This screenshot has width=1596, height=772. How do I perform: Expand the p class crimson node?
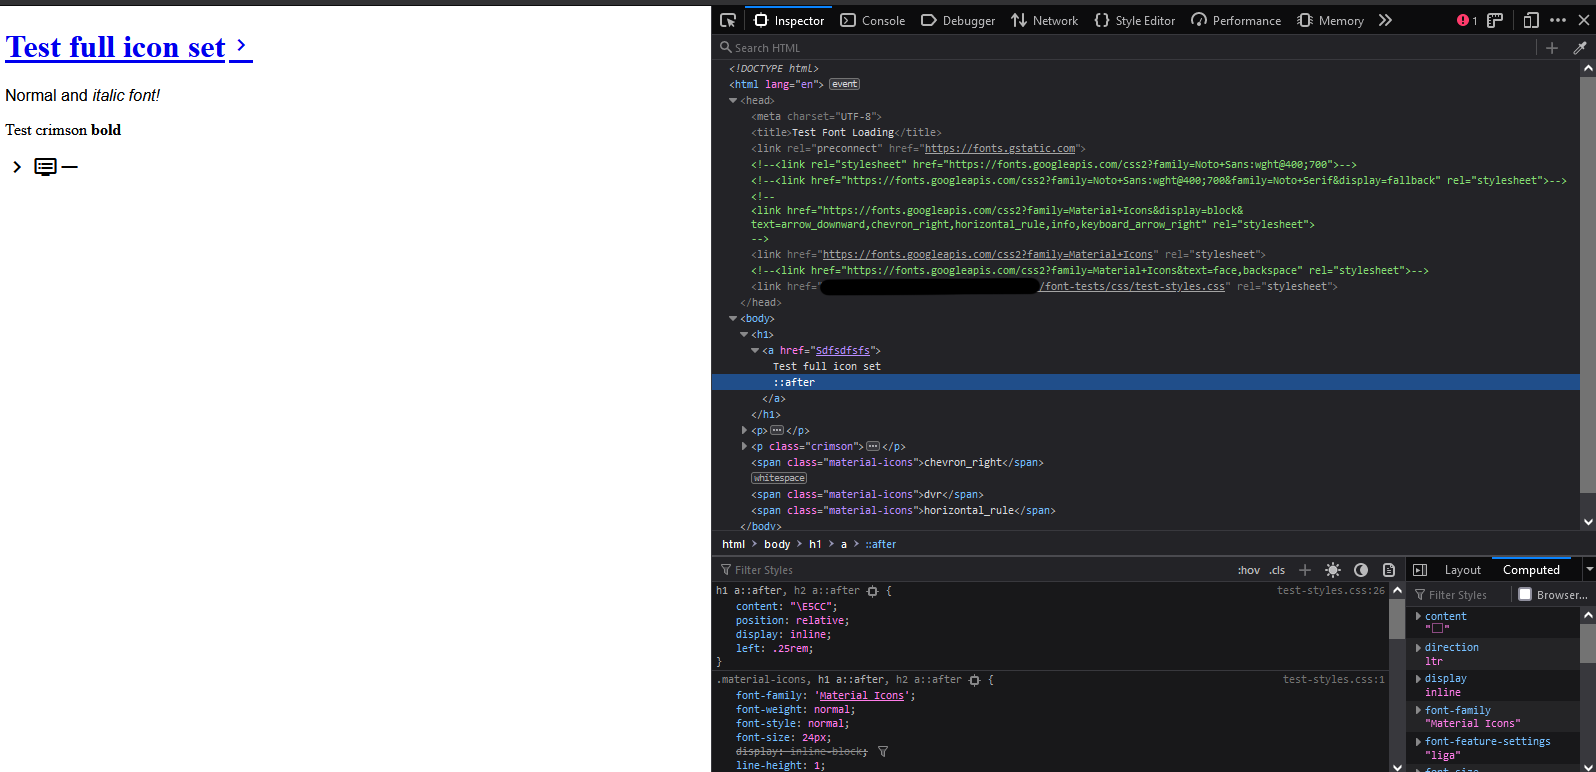point(744,446)
